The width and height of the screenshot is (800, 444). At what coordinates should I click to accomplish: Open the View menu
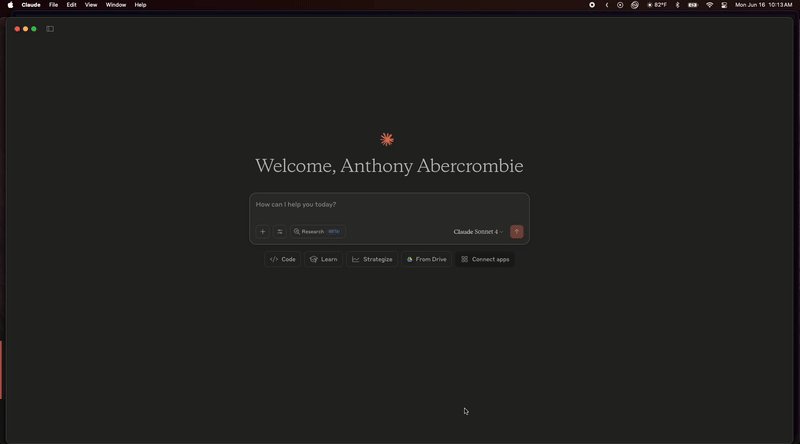pos(91,5)
